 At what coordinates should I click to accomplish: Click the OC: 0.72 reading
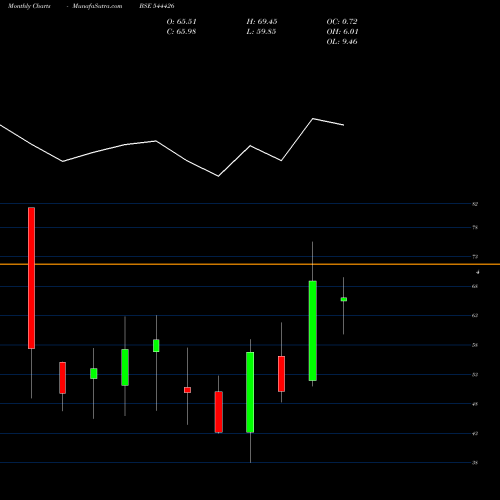(342, 22)
